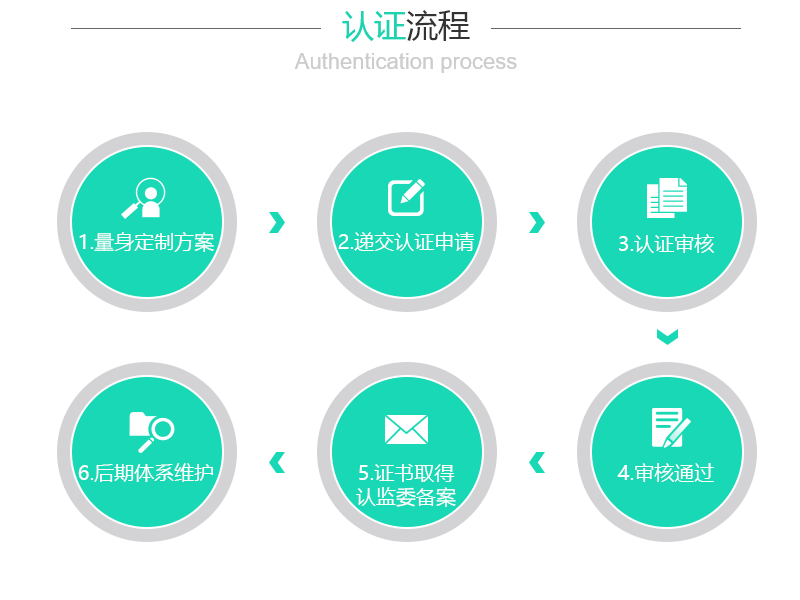Viewport: 800px width, 600px height.
Task: Click the documents icon above 认证审核
Action: point(667,198)
